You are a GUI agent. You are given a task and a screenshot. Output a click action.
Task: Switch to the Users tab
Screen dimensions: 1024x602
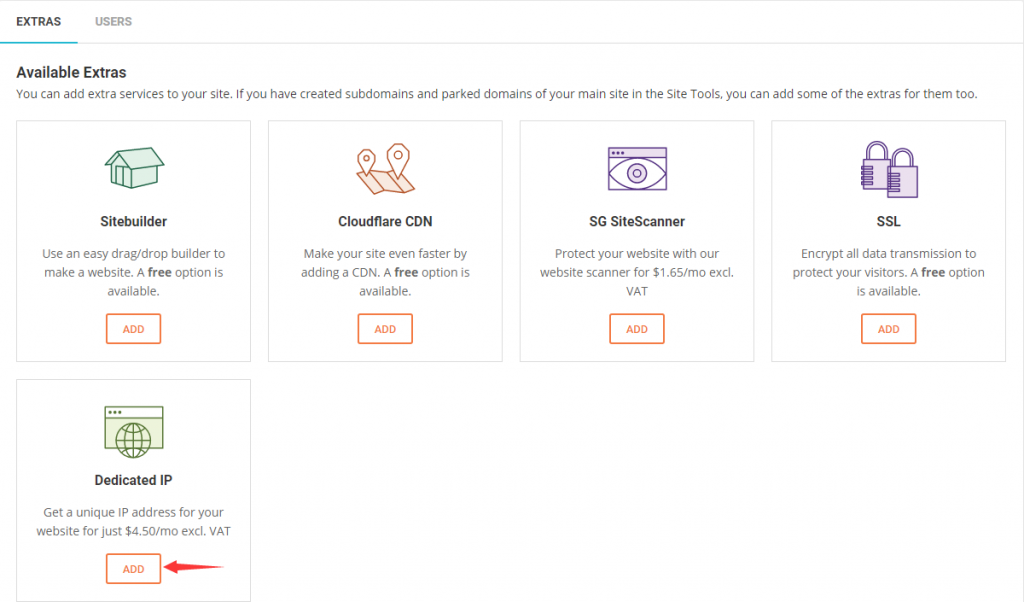[x=113, y=21]
